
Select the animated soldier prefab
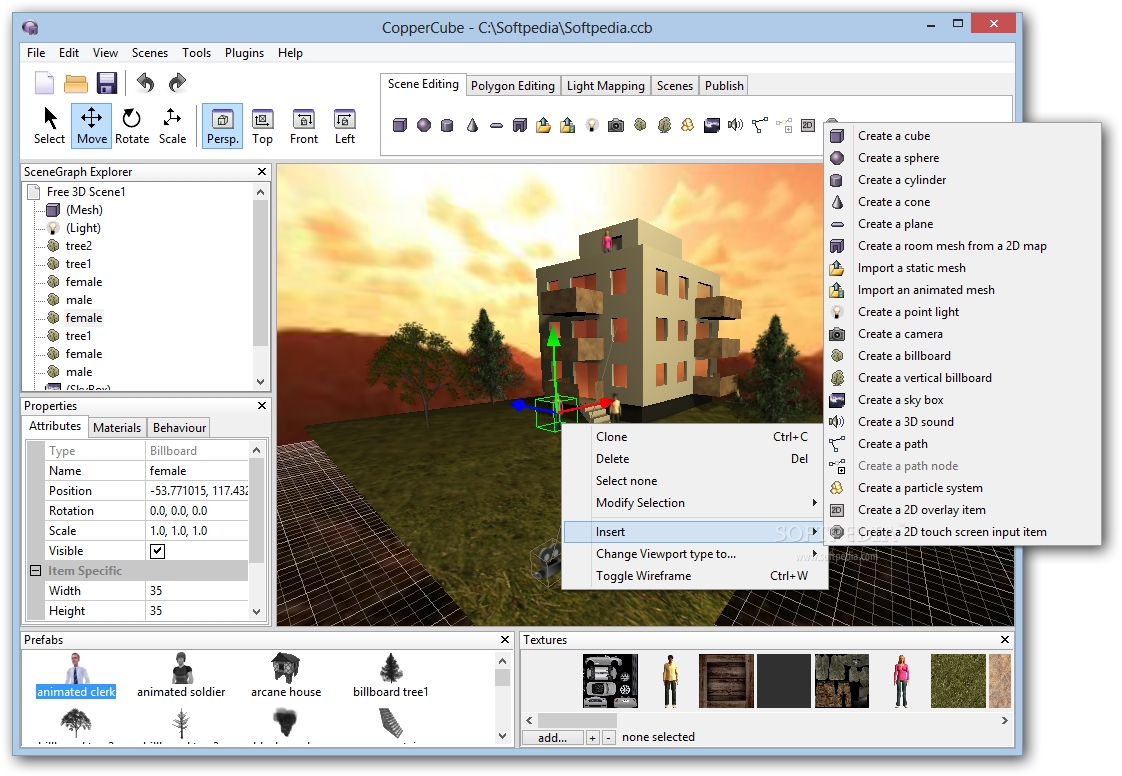click(181, 676)
